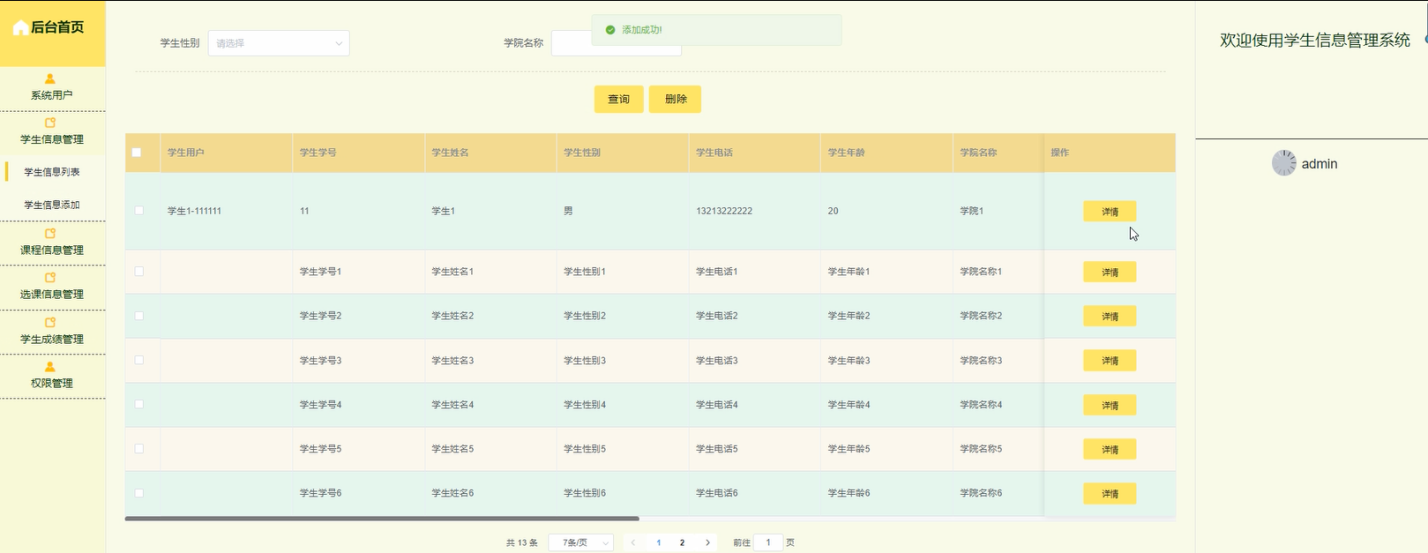Open the 系统用户 menu
Screen dimensions: 1428x553
52,88
